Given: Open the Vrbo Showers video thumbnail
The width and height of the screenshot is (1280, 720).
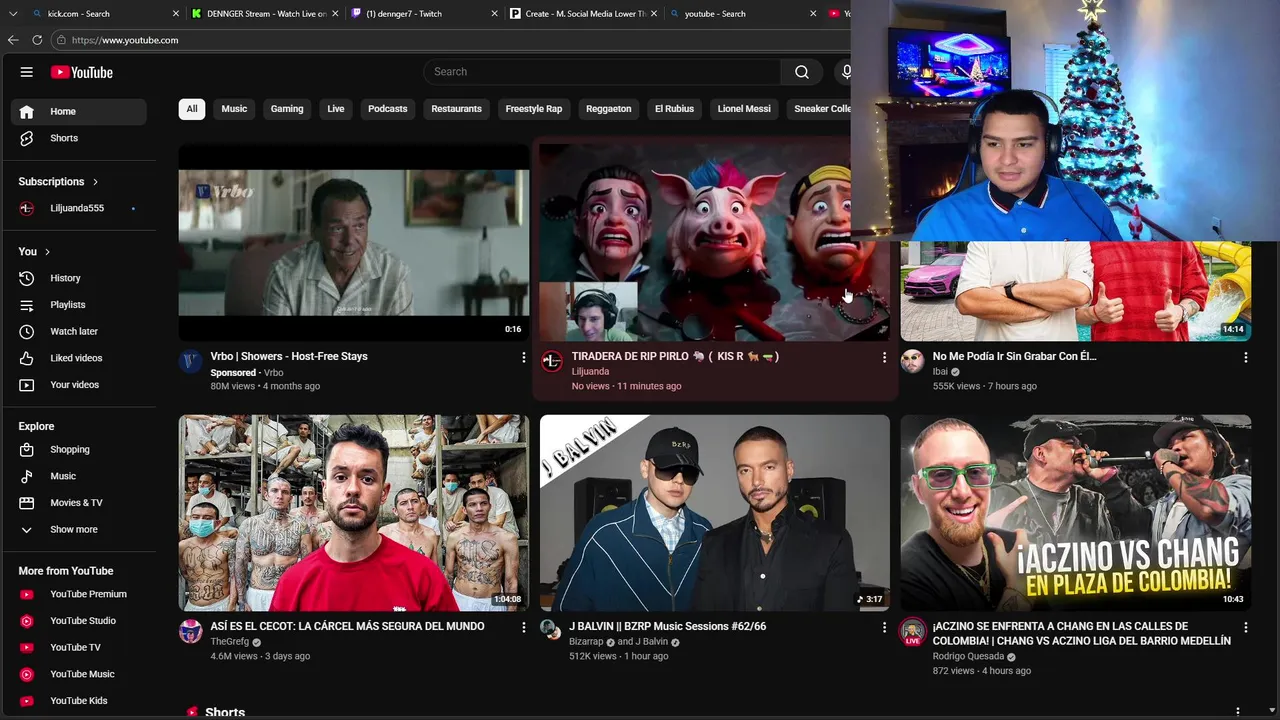Looking at the screenshot, I should [354, 243].
